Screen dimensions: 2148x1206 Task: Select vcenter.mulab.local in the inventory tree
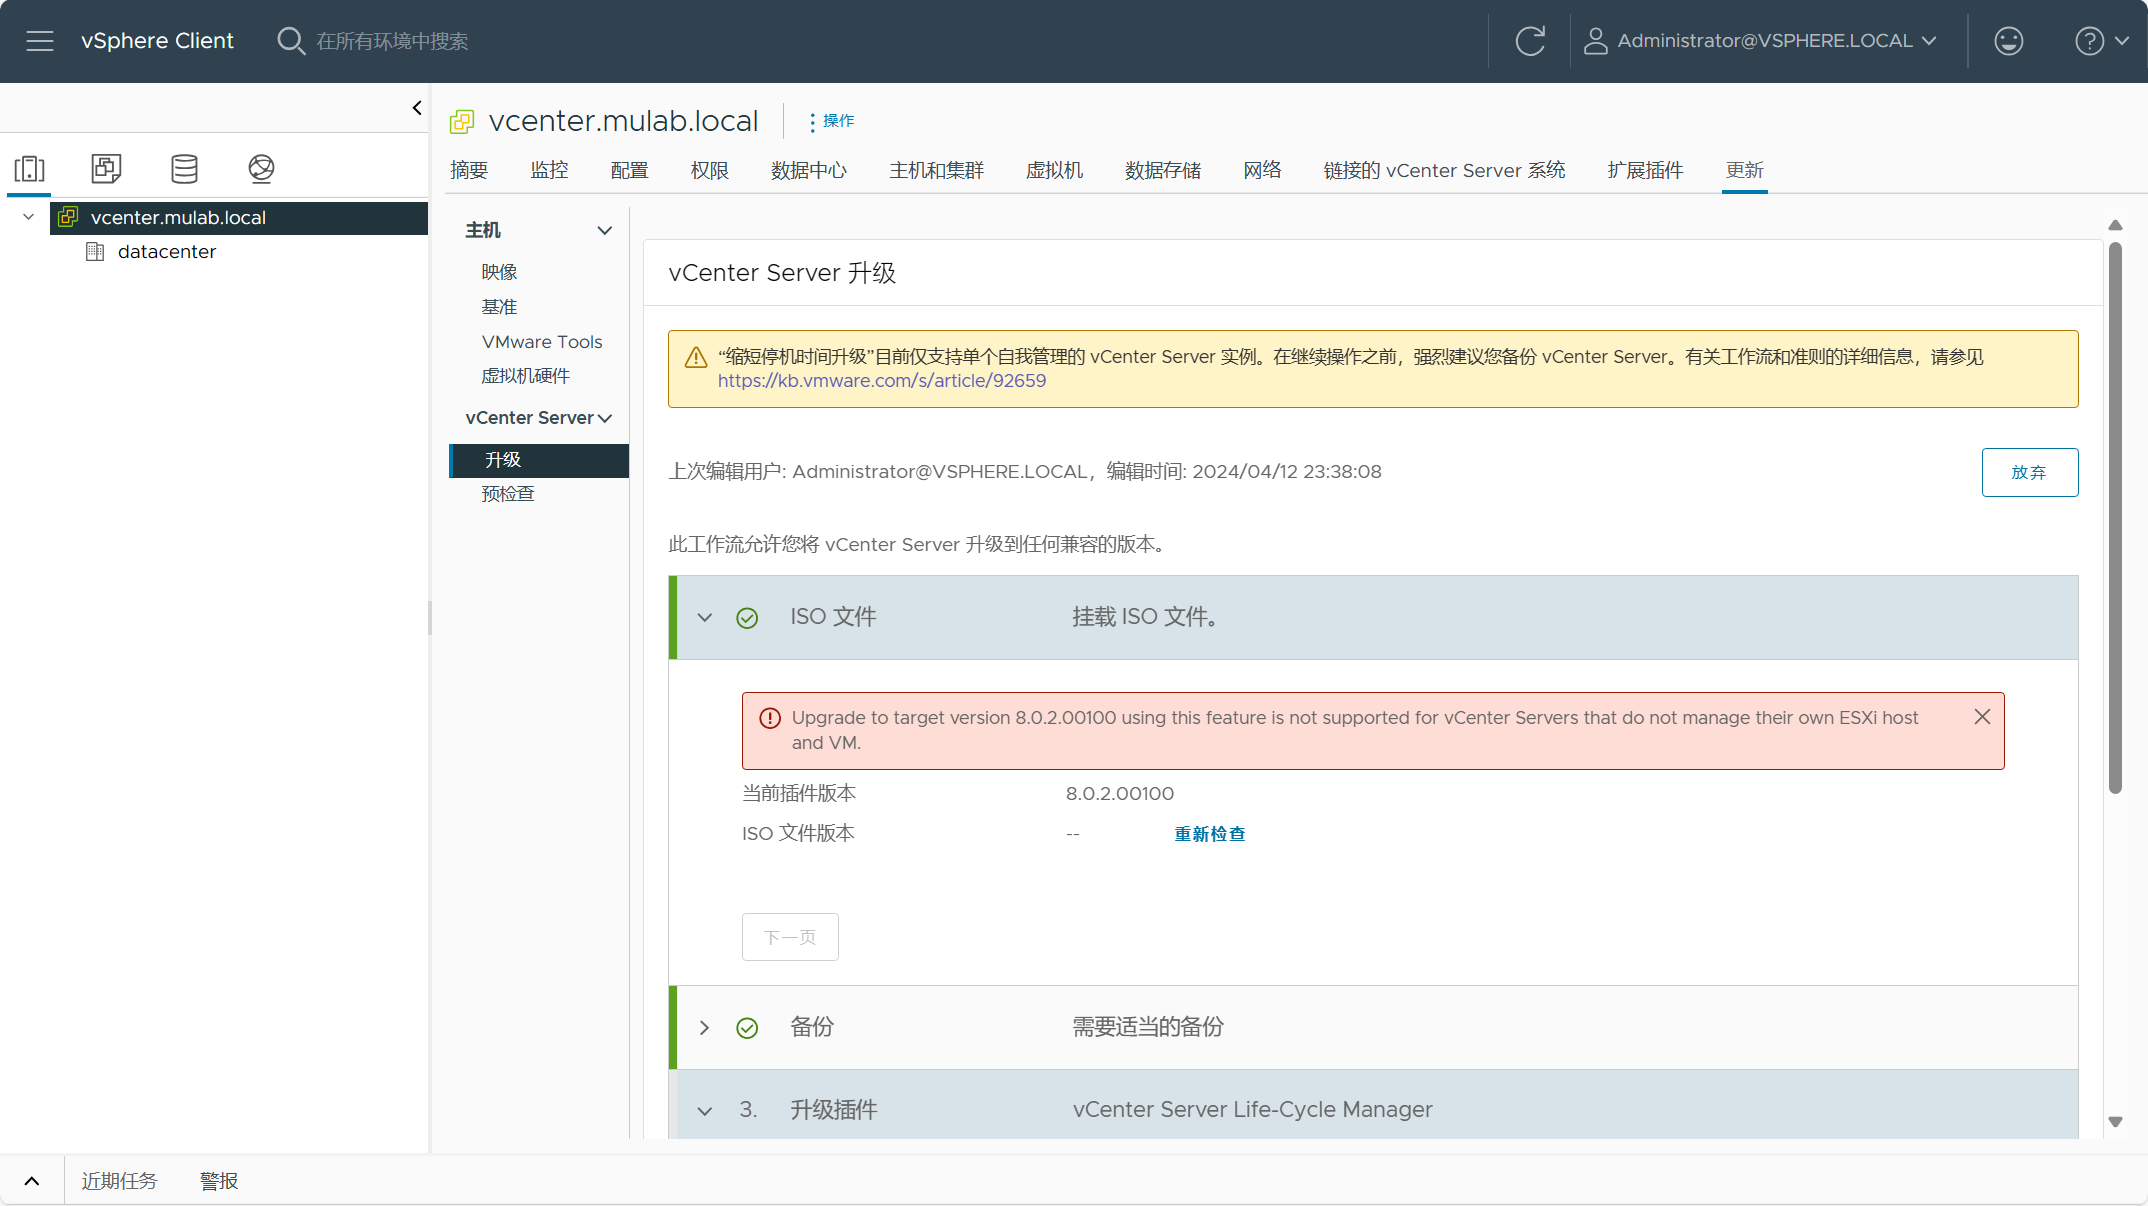click(x=239, y=218)
